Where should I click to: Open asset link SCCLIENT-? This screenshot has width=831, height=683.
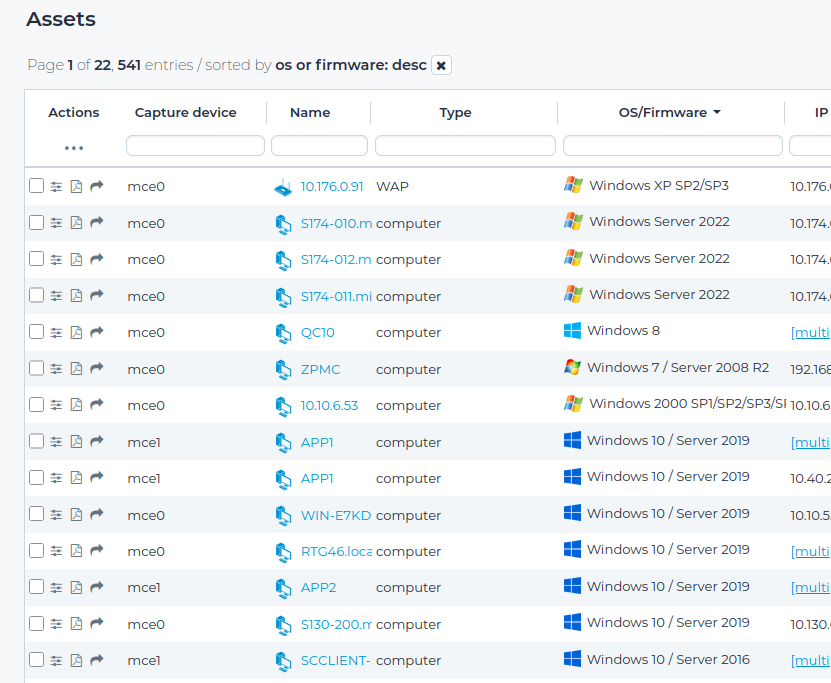(335, 661)
